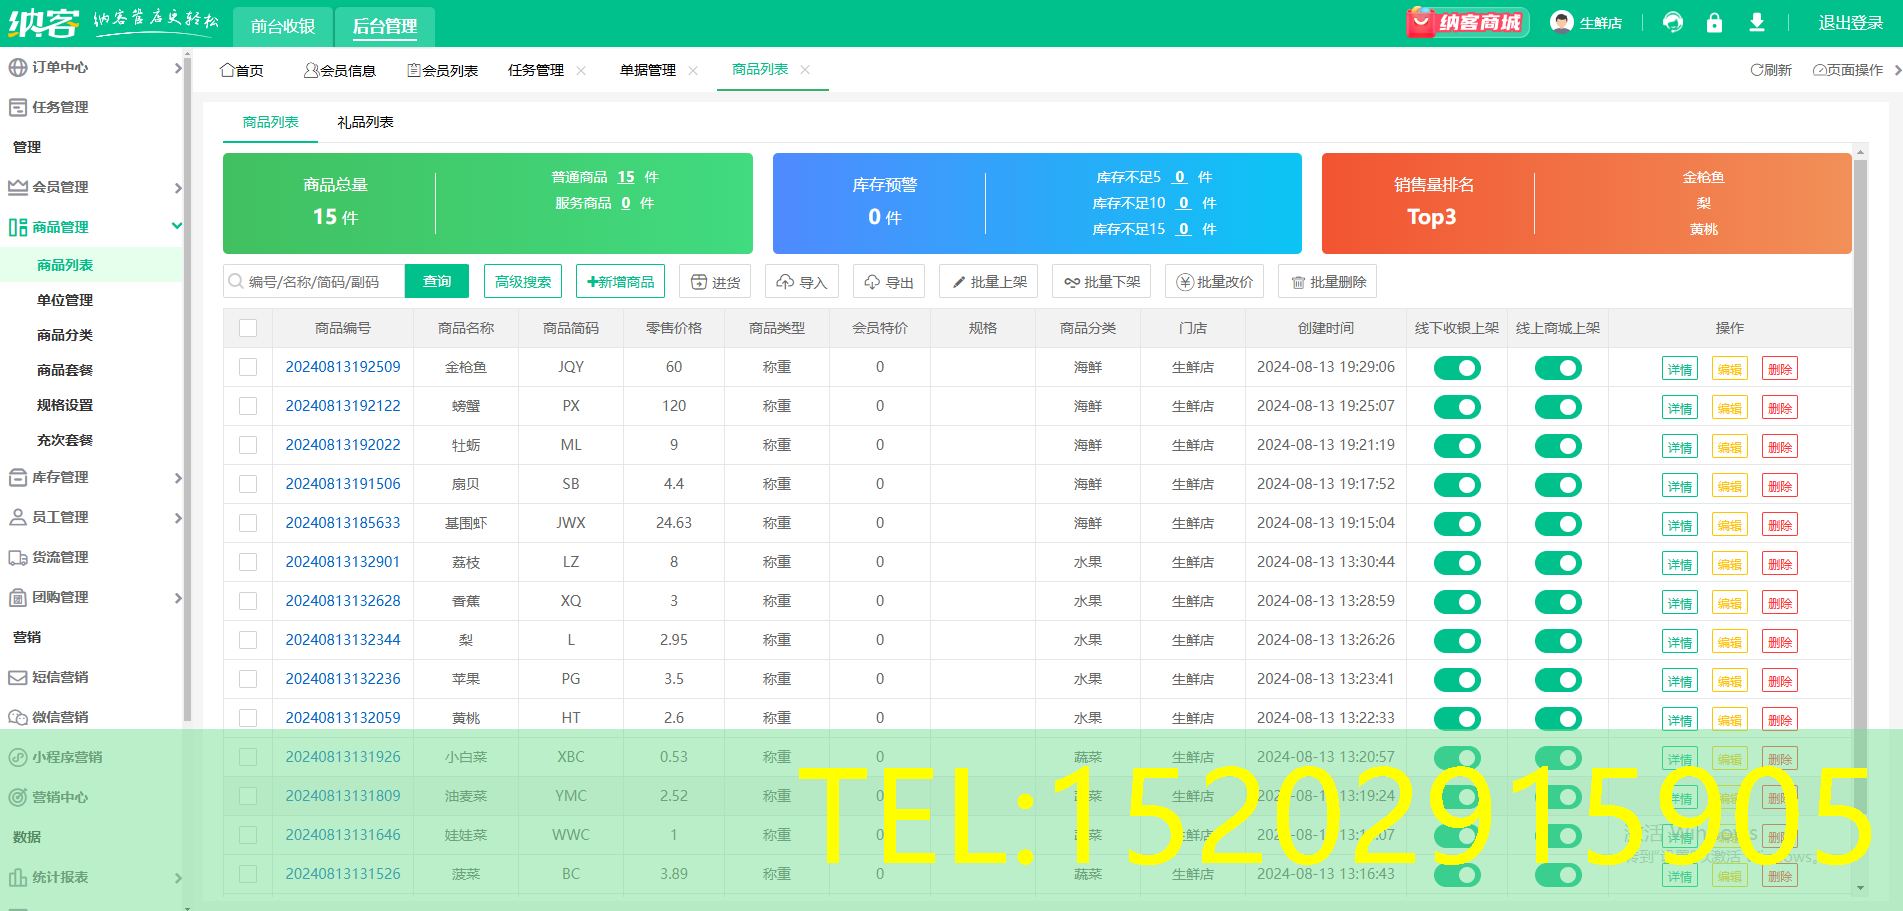Refresh the page via 刷新 icon
This screenshot has height=911, width=1903.
[1771, 70]
